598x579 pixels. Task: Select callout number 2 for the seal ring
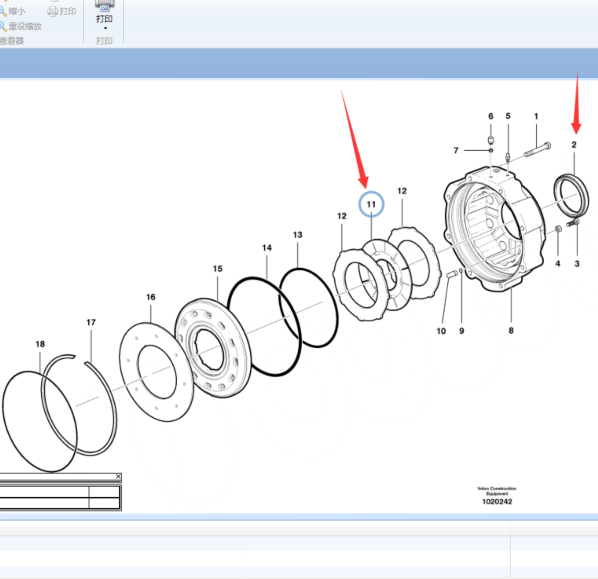(574, 145)
